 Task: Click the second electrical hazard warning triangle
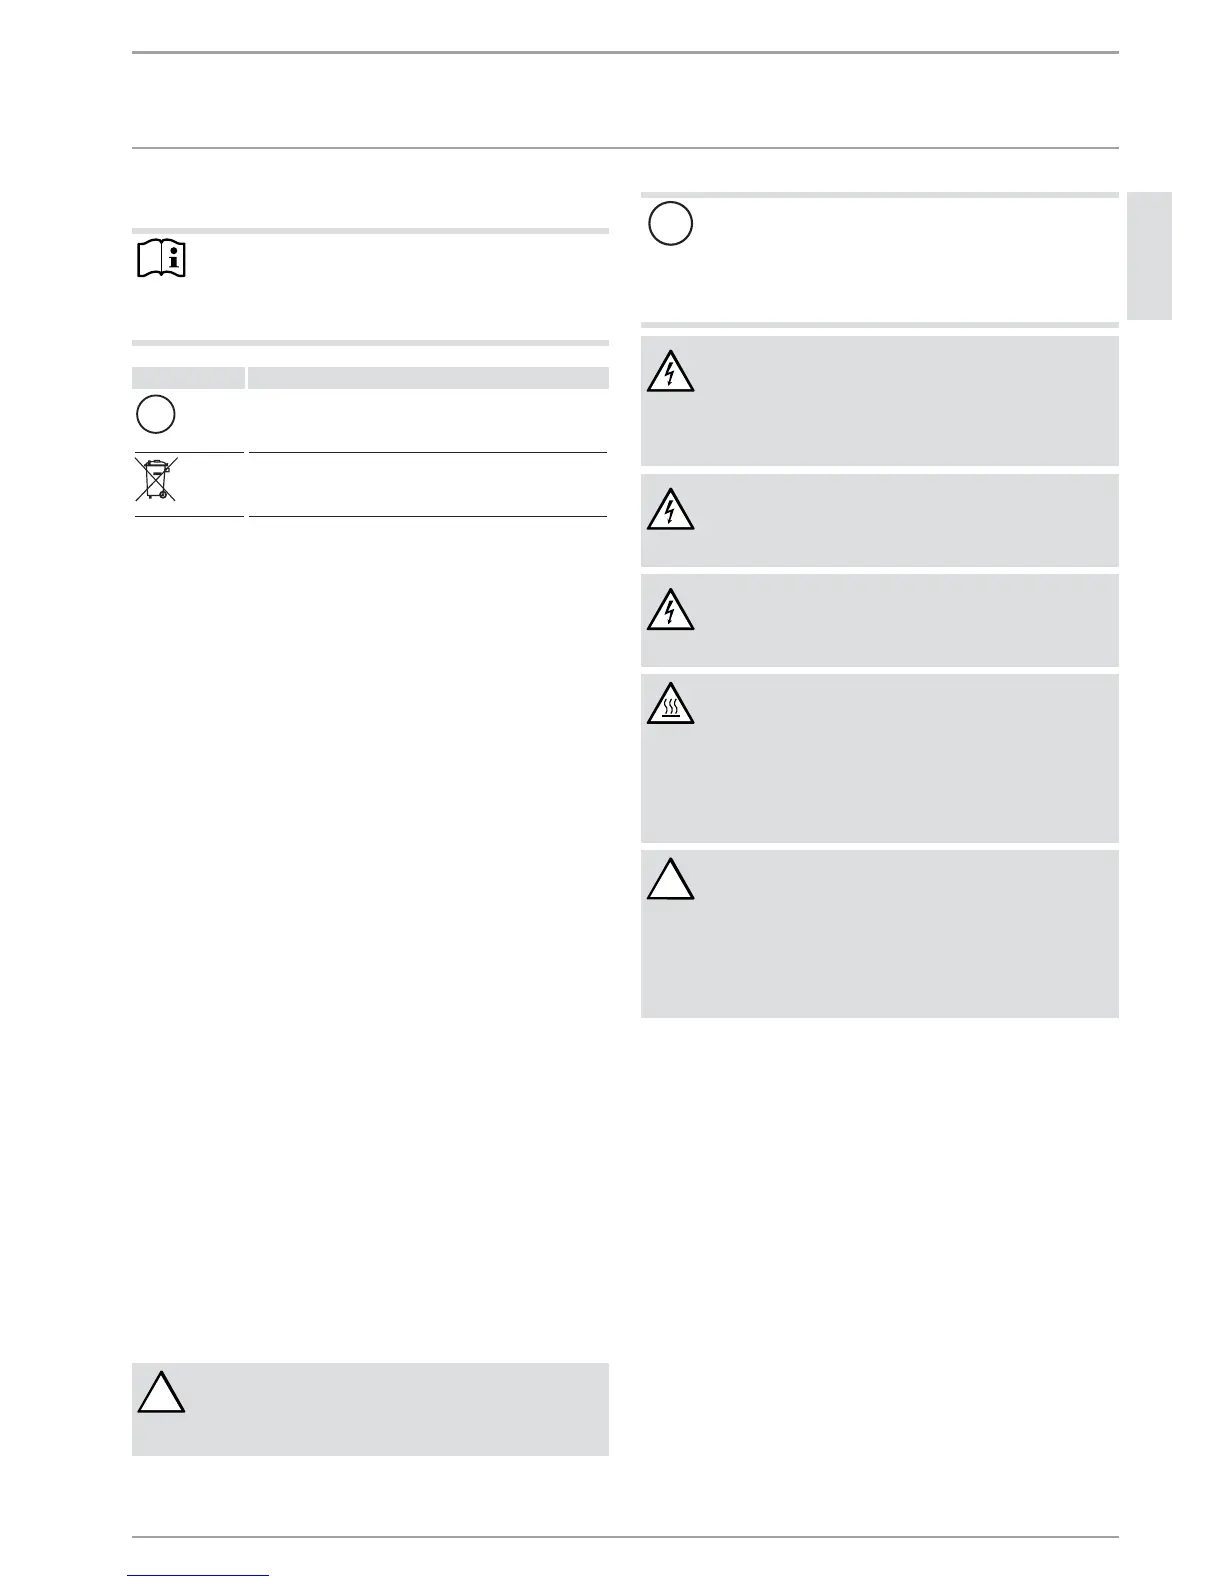pyautogui.click(x=670, y=509)
